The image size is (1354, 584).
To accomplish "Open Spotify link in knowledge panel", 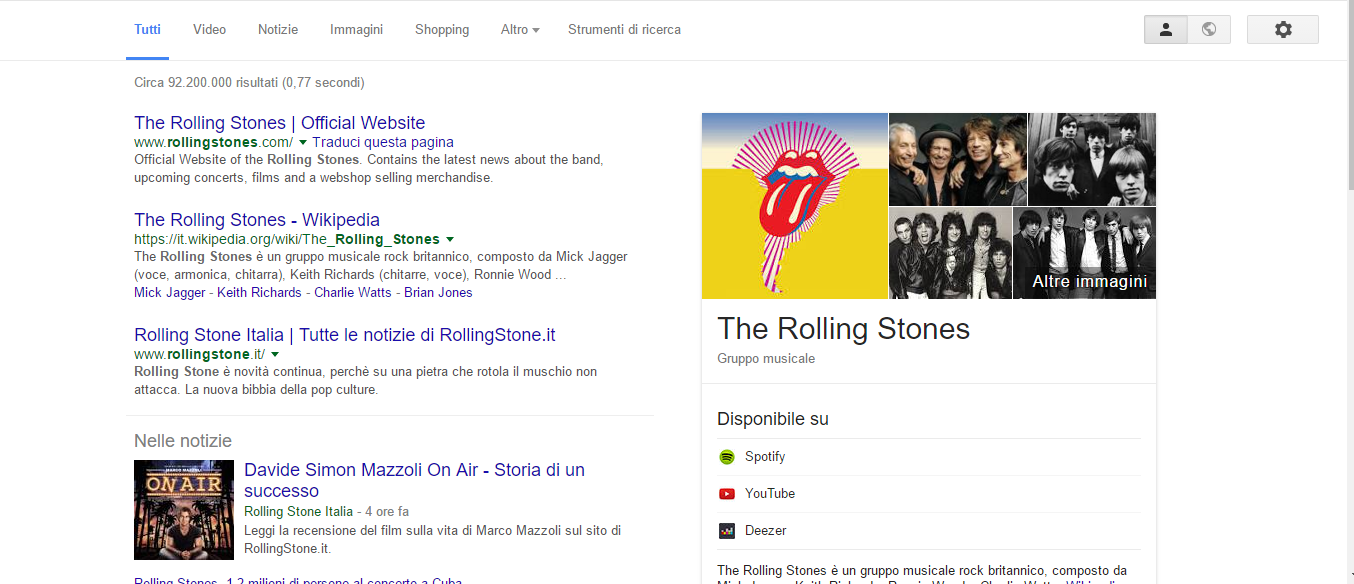I will [765, 457].
